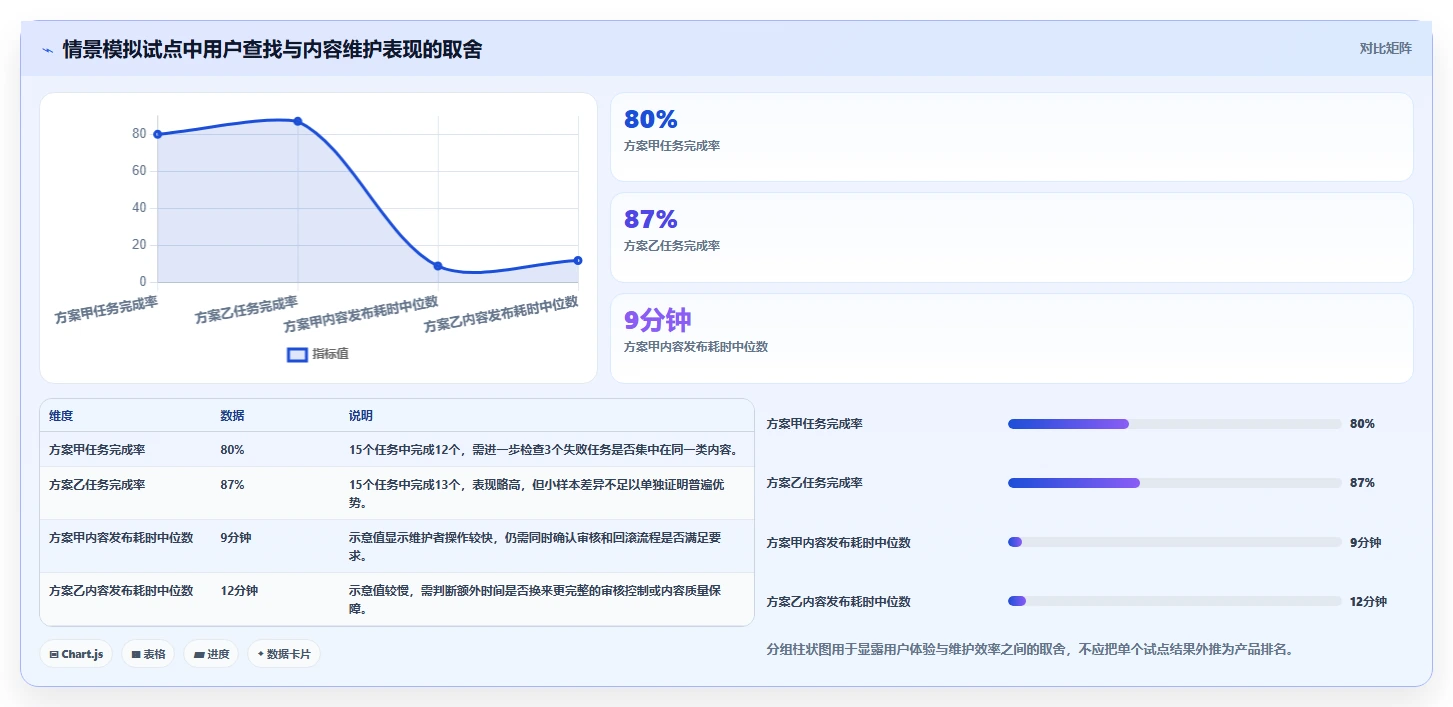The height and width of the screenshot is (707, 1453).
Task: Click the 方案乙任务完成率 progress bar
Action: (1175, 483)
